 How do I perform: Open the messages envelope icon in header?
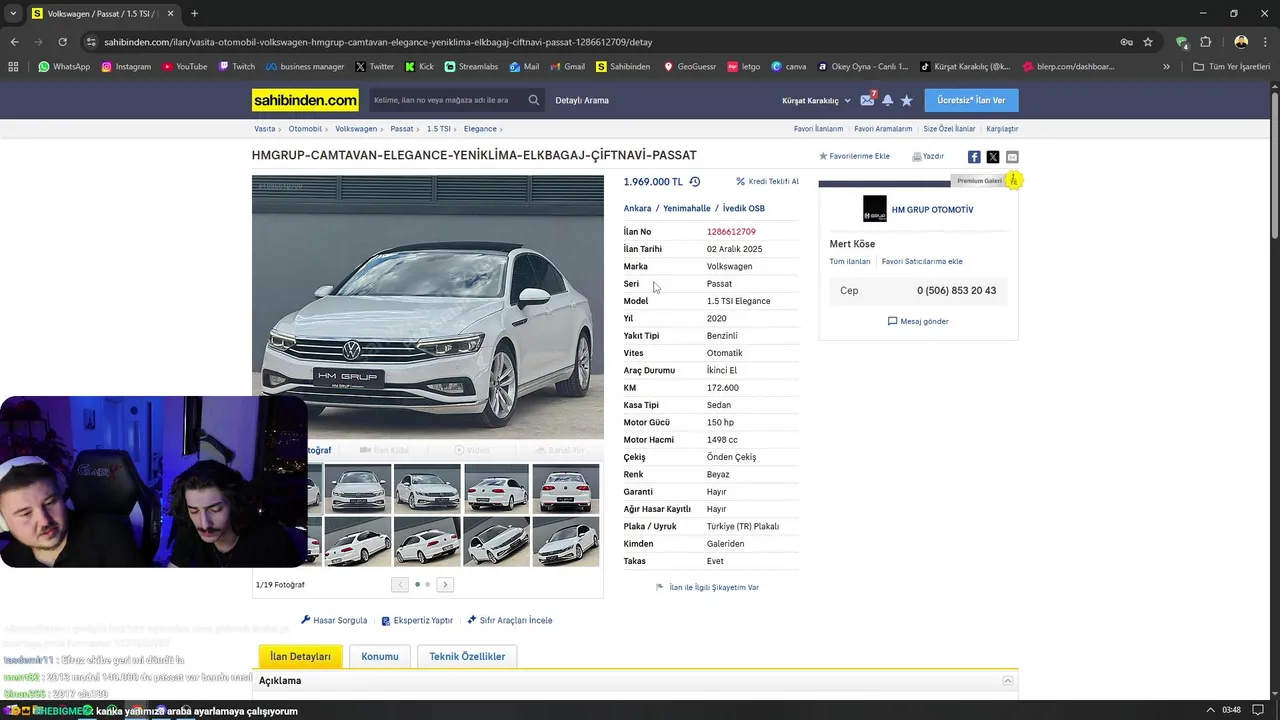tap(867, 100)
